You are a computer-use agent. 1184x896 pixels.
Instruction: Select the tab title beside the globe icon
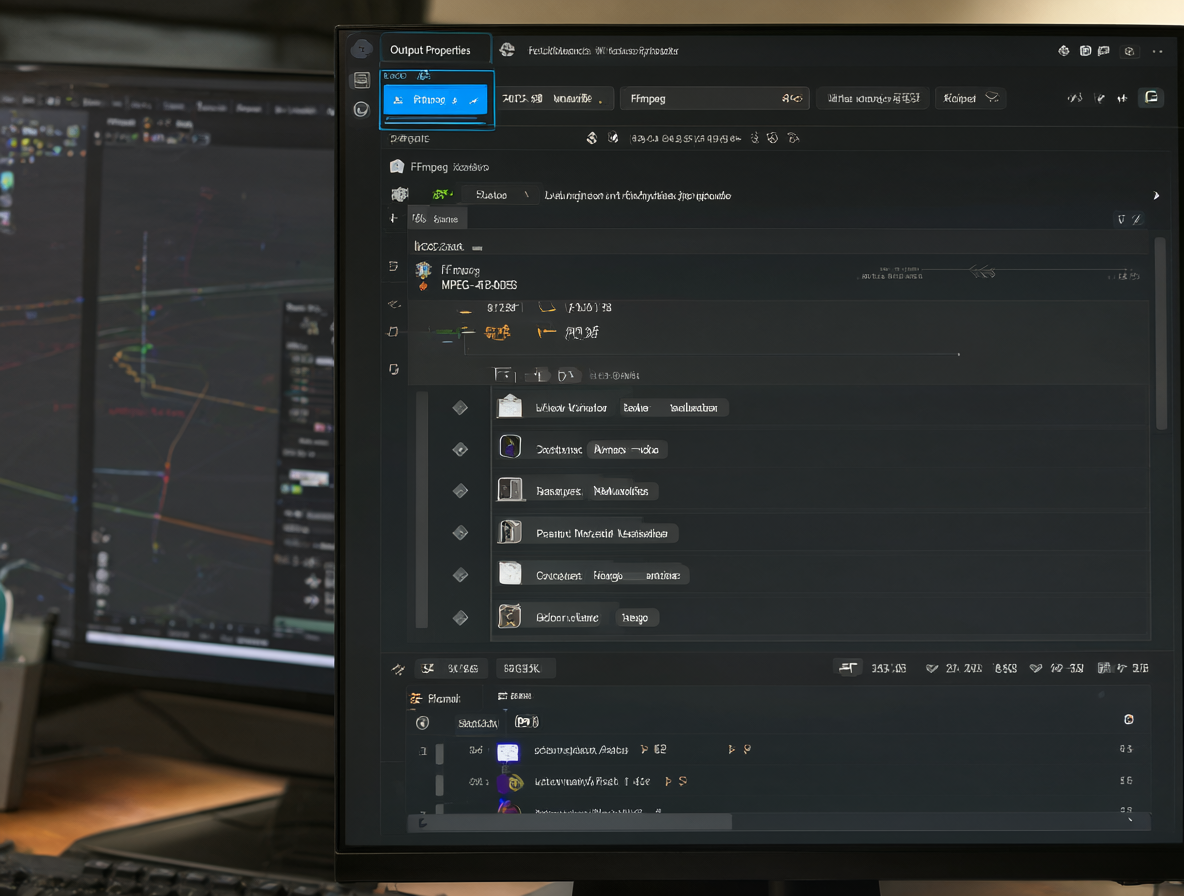(603, 51)
